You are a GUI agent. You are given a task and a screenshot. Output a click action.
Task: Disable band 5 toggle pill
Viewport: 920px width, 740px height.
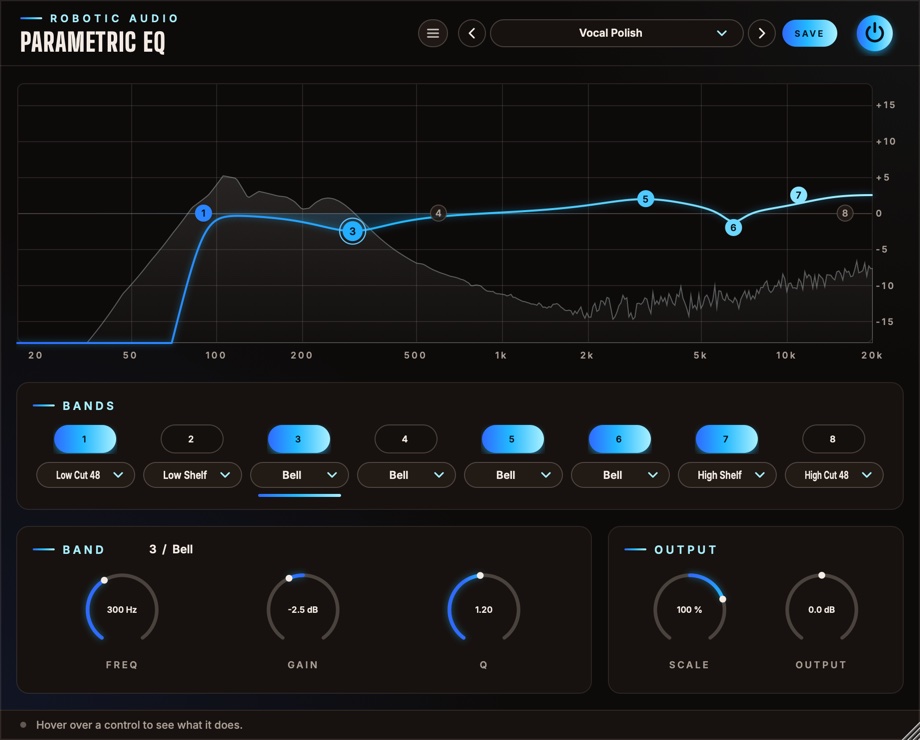tap(512, 439)
